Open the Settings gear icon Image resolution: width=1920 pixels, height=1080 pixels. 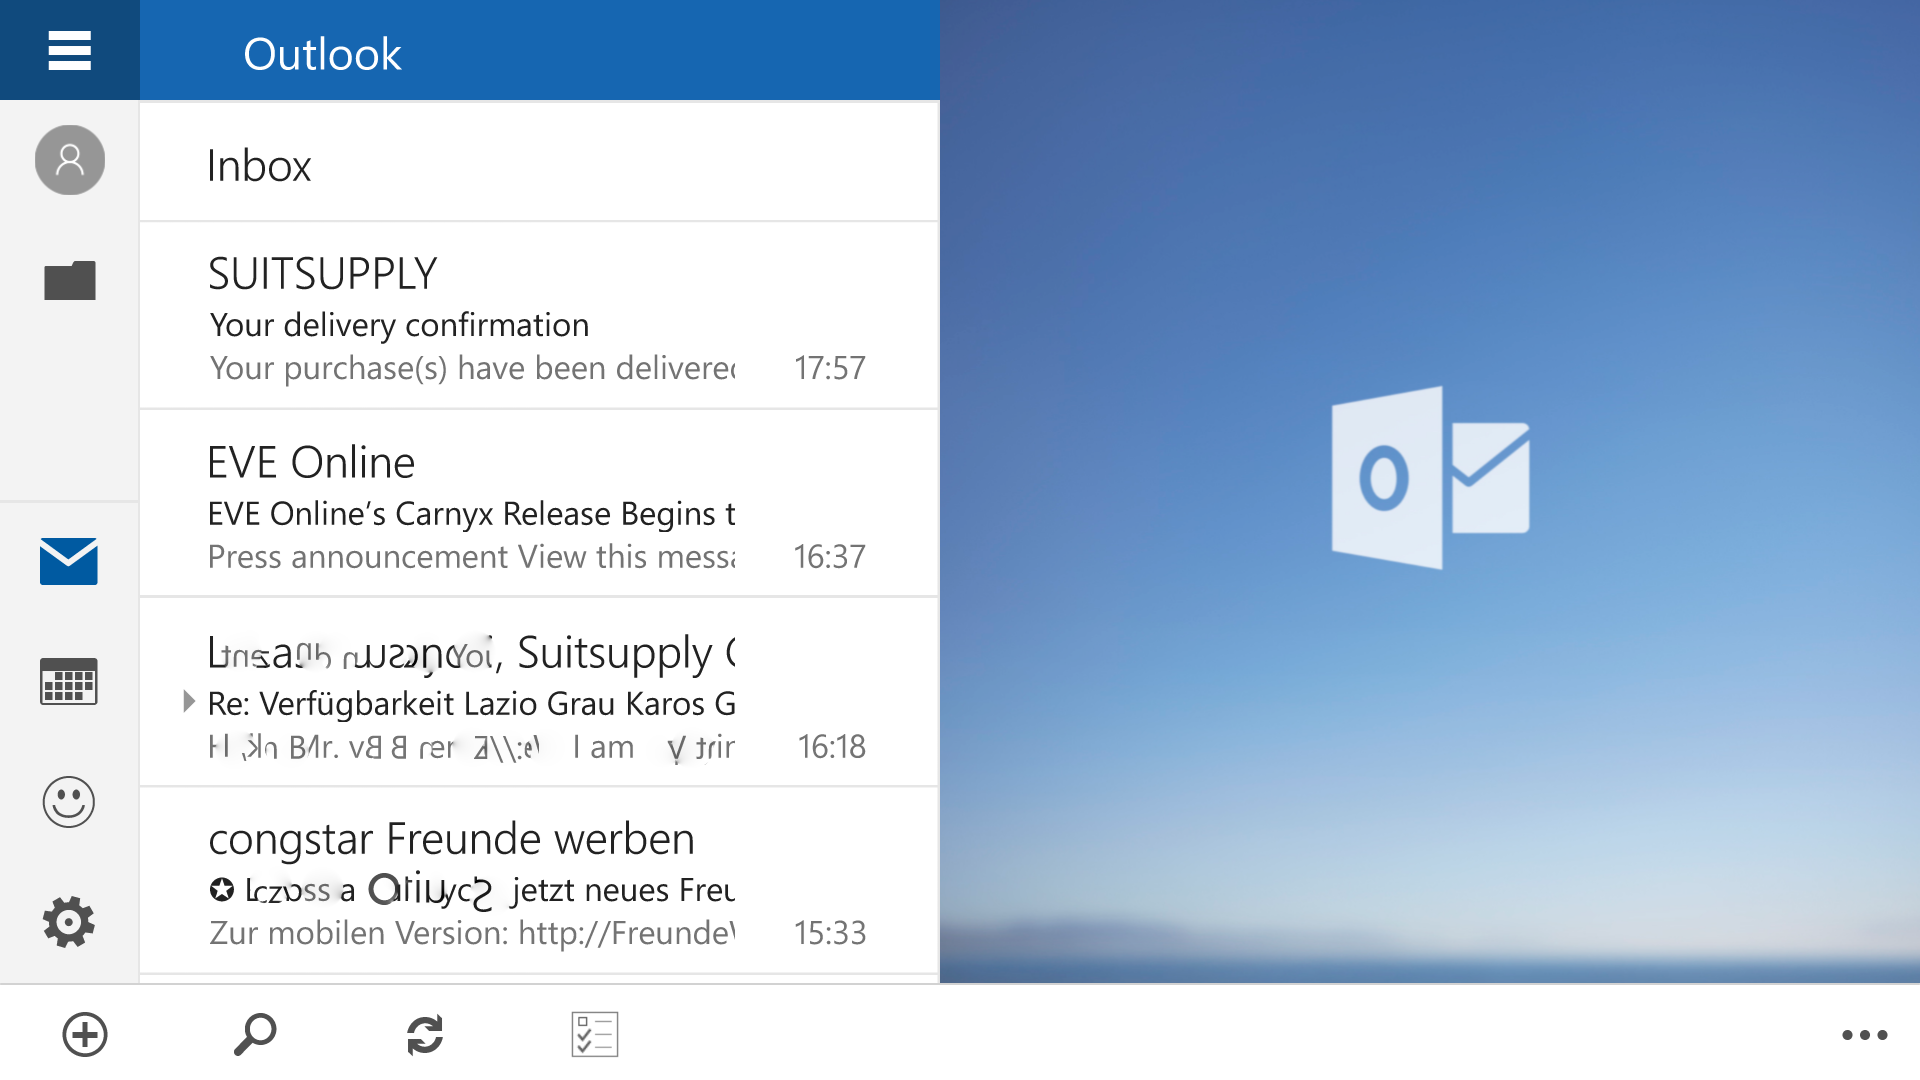(x=69, y=922)
